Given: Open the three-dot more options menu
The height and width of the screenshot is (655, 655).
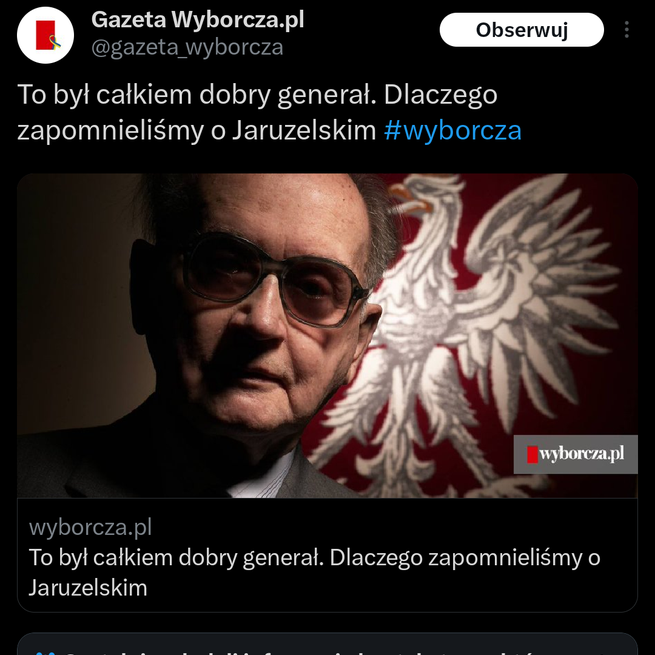Looking at the screenshot, I should 627,30.
